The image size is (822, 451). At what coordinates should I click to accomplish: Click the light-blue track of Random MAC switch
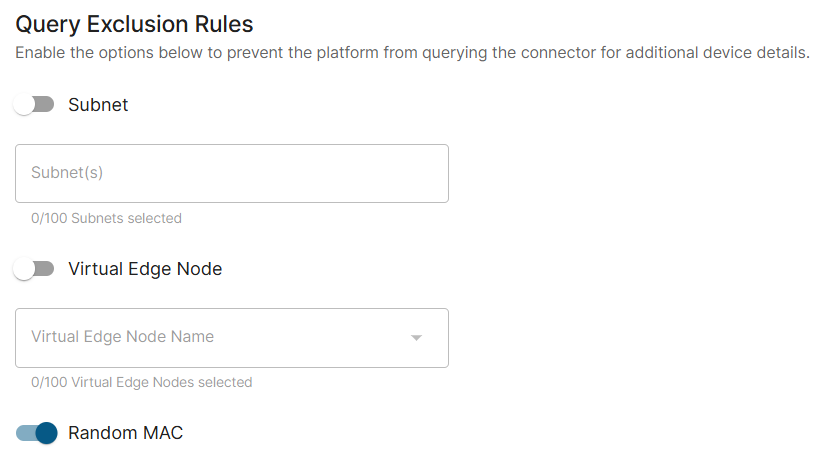(26, 433)
